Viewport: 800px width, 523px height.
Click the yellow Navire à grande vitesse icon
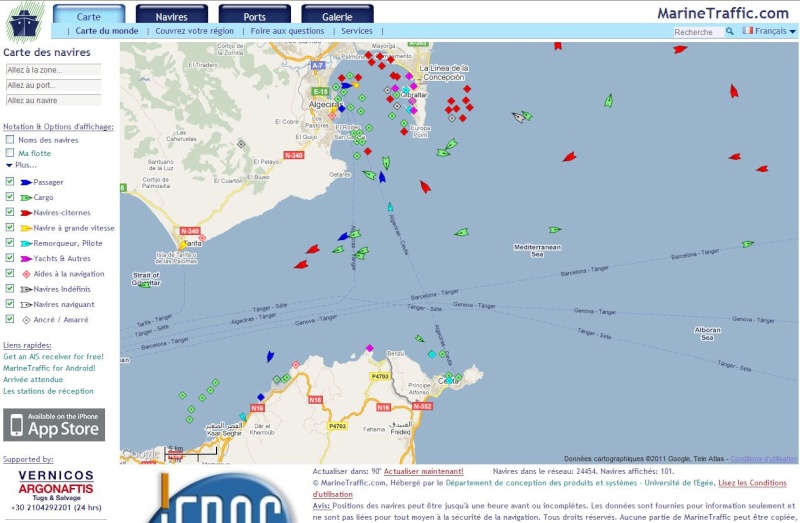point(26,228)
